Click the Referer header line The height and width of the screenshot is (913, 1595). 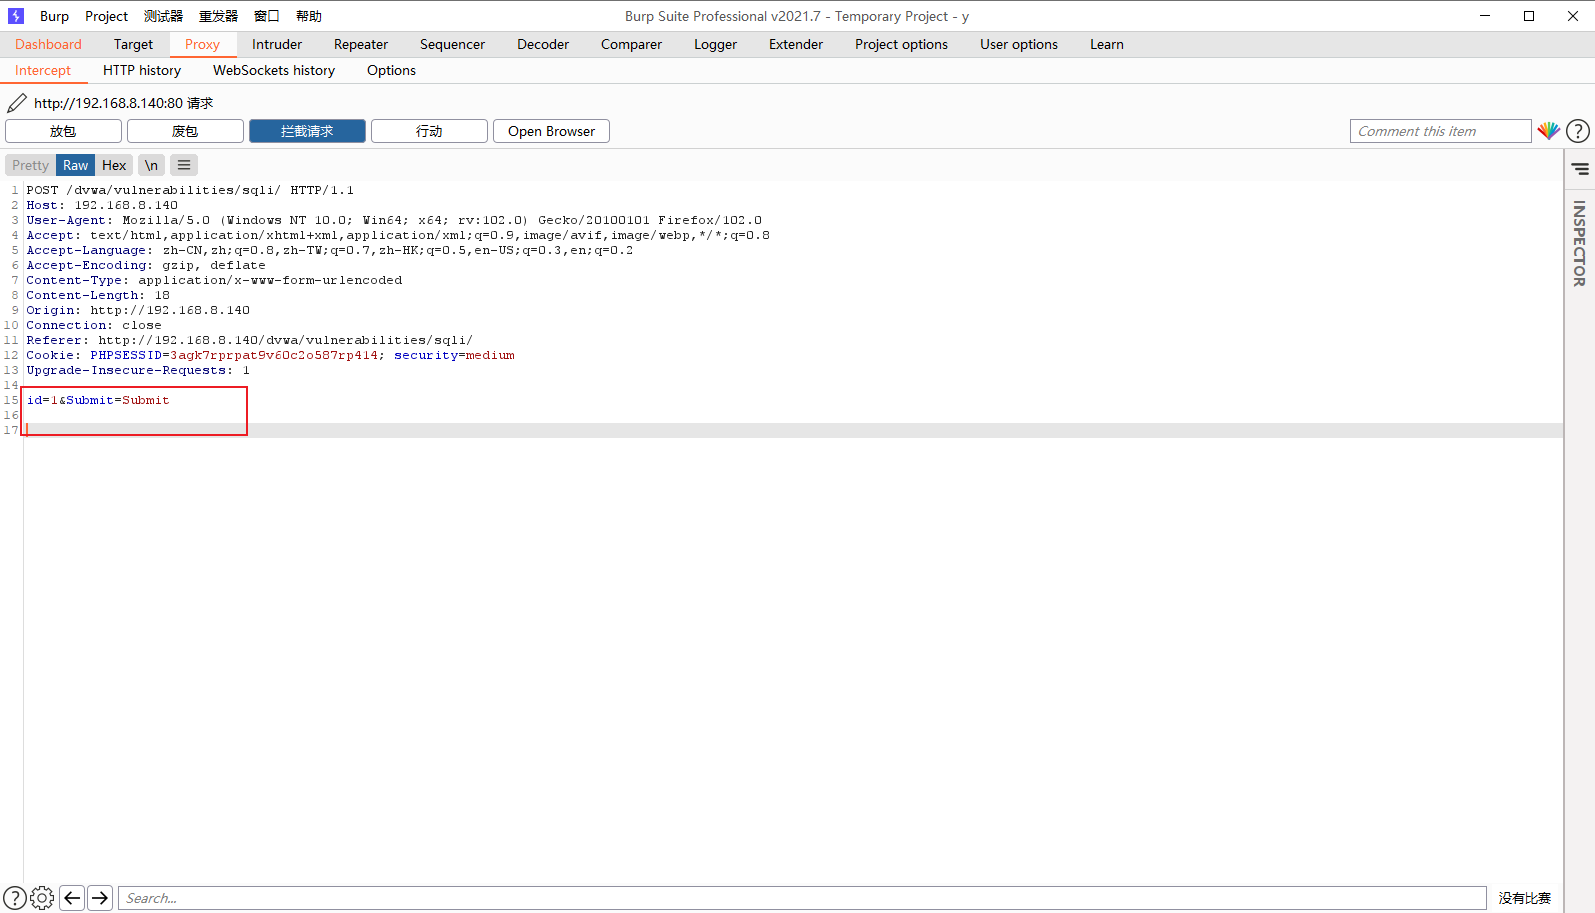[249, 340]
